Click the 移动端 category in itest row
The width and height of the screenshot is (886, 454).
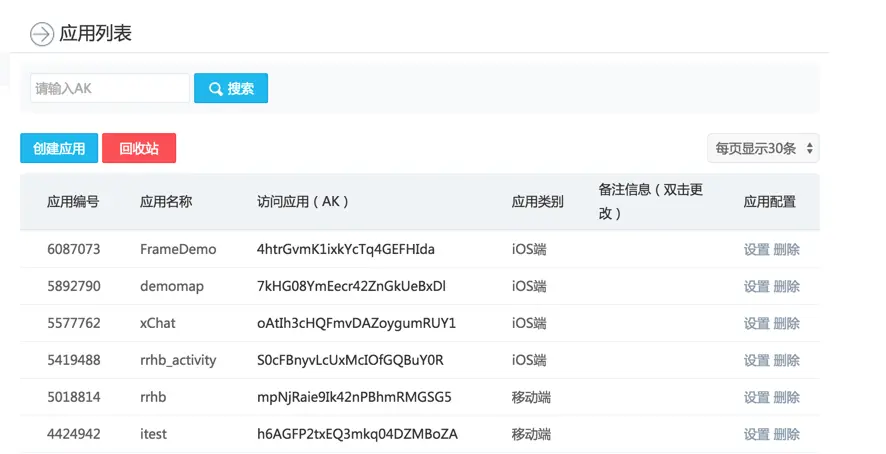coord(531,434)
